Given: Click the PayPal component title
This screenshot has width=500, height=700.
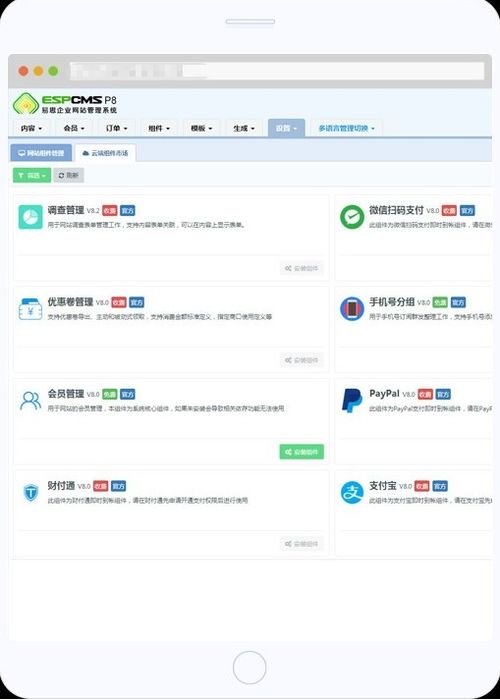Looking at the screenshot, I should 384,394.
